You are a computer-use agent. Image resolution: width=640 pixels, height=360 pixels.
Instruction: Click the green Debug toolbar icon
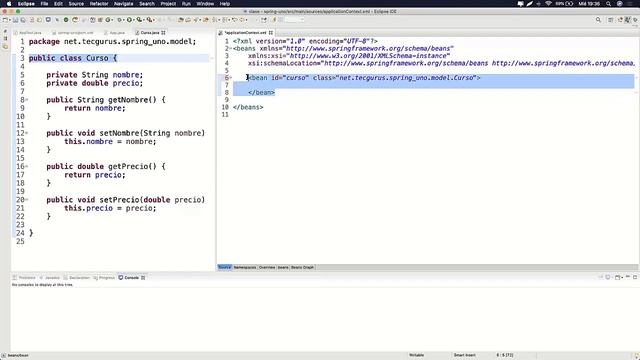pyautogui.click(x=119, y=20)
